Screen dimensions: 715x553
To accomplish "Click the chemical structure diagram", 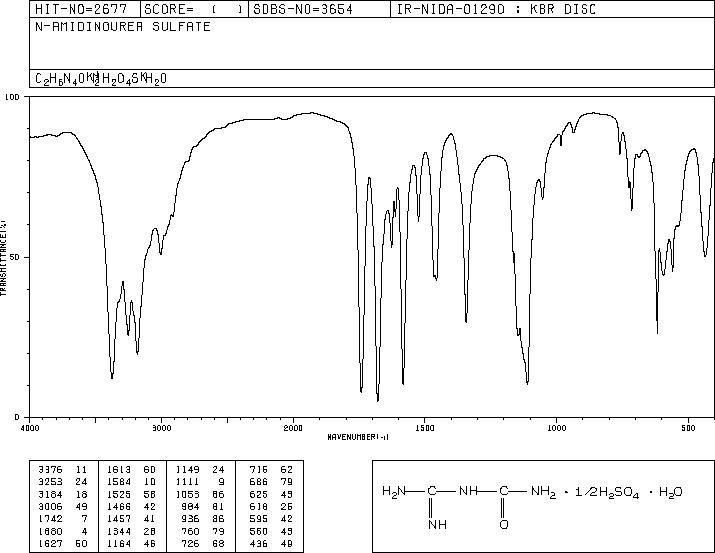I will click(543, 506).
